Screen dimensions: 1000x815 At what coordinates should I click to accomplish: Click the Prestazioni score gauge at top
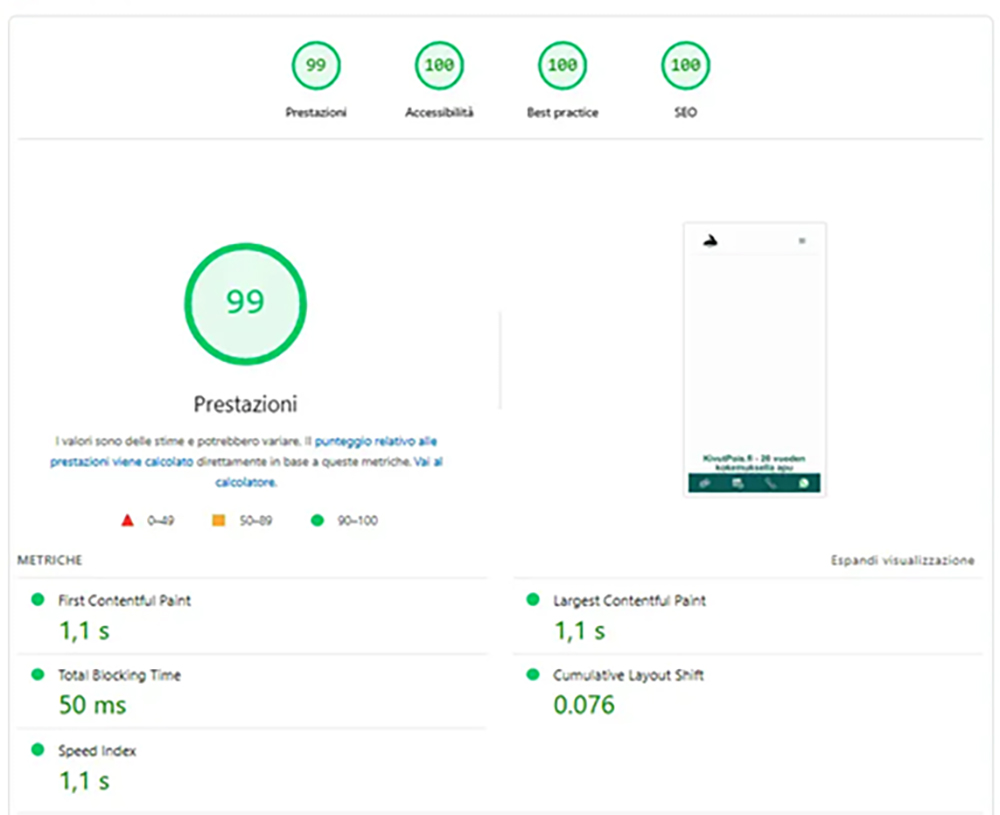tap(316, 66)
